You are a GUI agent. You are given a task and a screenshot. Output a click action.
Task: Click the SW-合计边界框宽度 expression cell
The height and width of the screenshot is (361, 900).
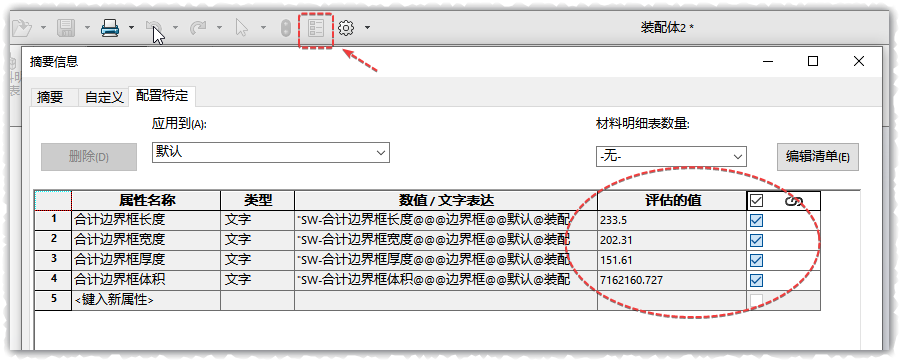tap(446, 240)
